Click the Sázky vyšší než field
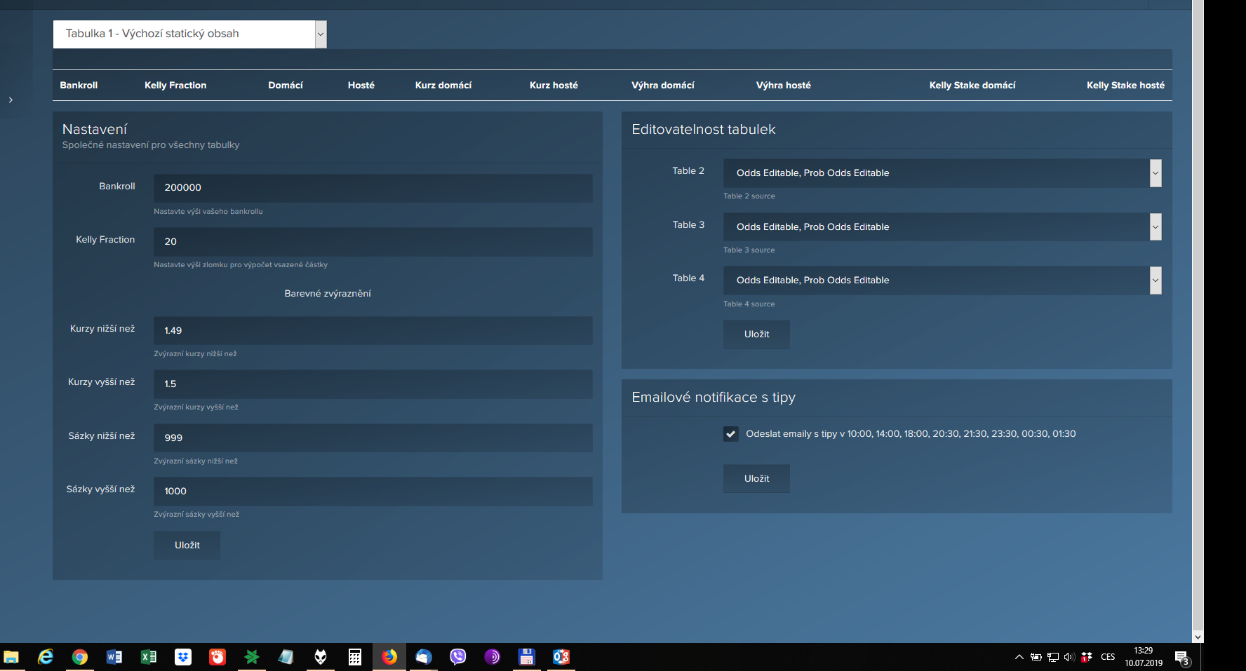The height and width of the screenshot is (671, 1246). tap(373, 491)
